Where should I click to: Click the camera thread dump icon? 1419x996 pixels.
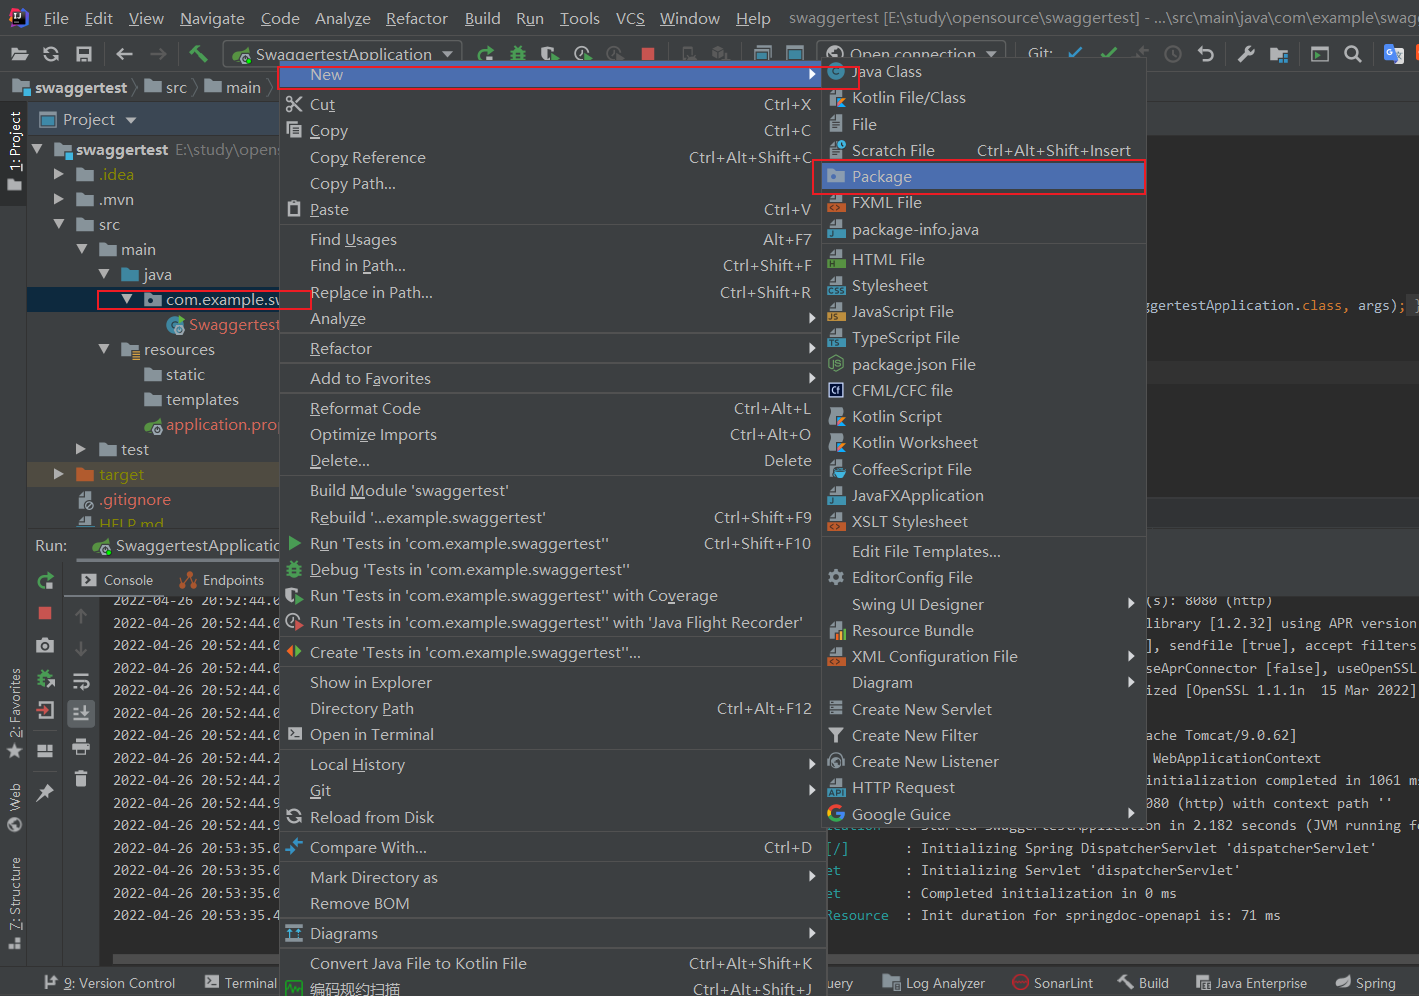tap(45, 646)
